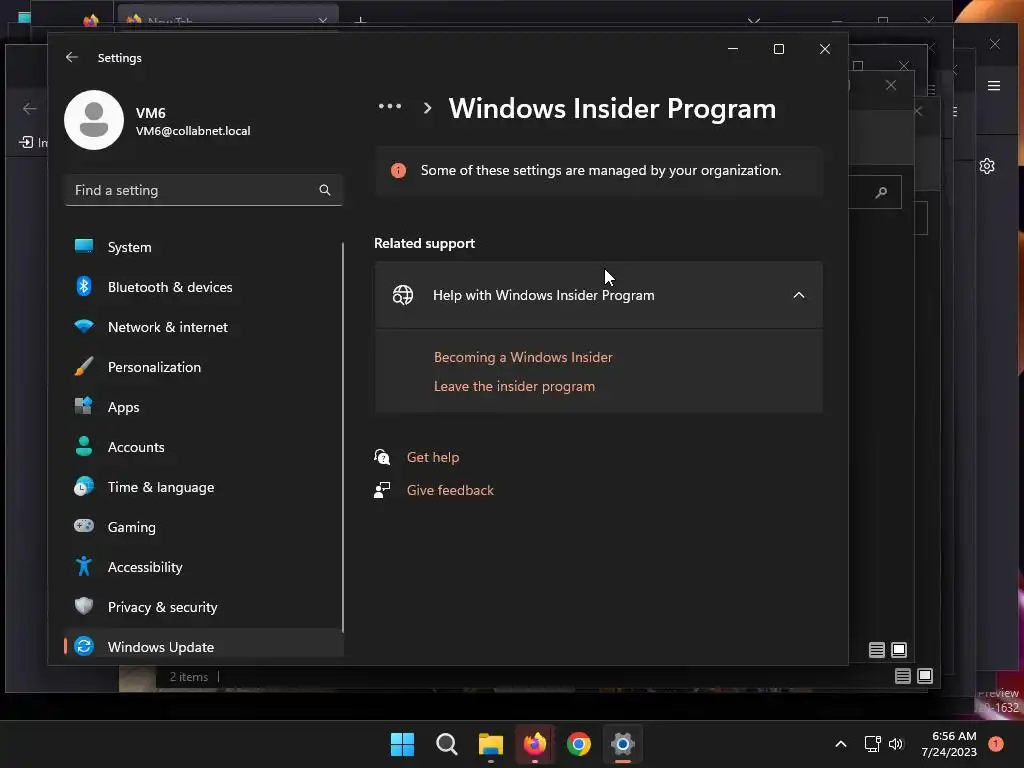1024x768 pixels.
Task: Click the Give feedback person icon
Action: click(x=382, y=490)
